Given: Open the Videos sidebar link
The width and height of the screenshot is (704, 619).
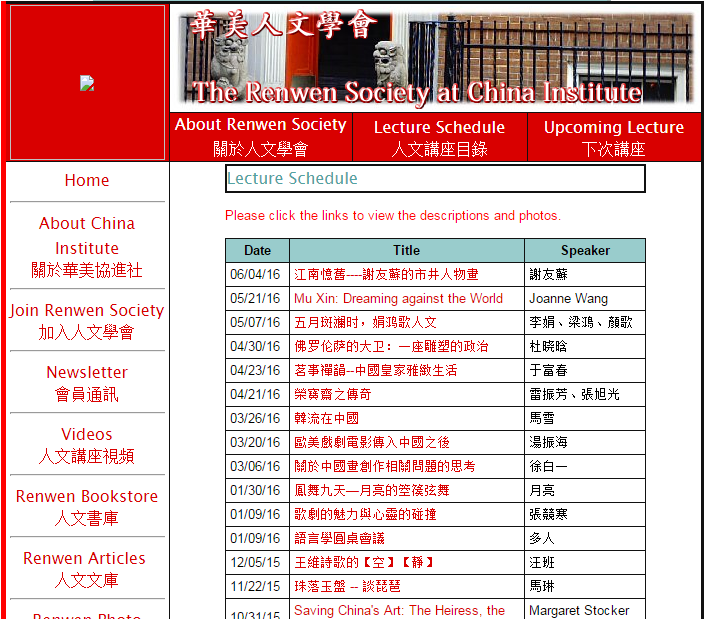Looking at the screenshot, I should [x=87, y=445].
